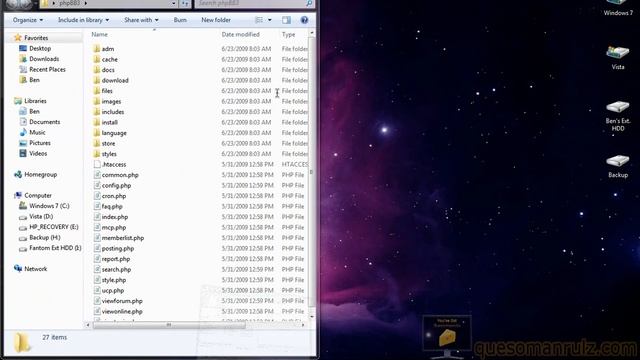
Task: Select the docs folder
Action: (x=108, y=70)
